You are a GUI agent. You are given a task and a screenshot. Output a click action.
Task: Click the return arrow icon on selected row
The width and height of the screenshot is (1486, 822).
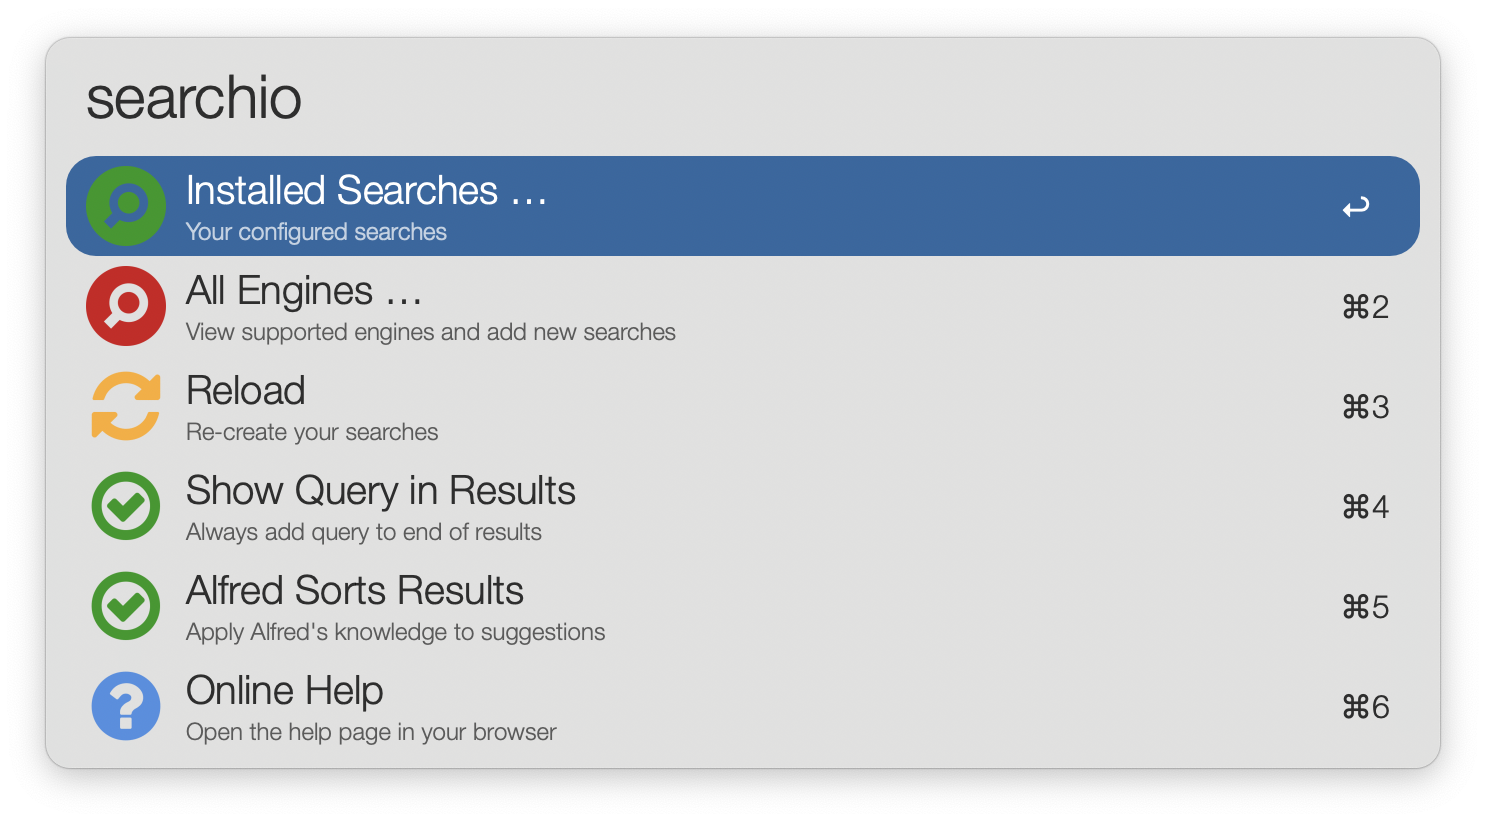[1356, 207]
